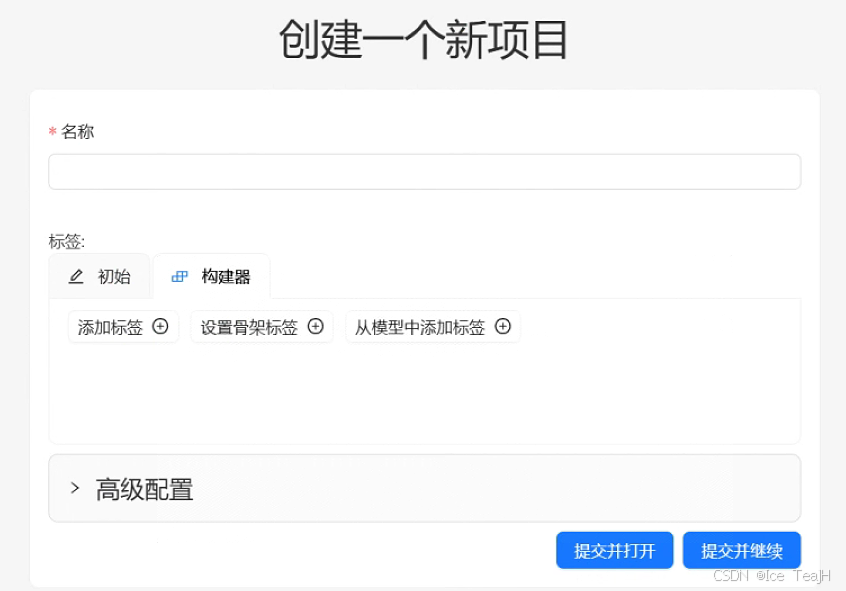Viewport: 846px width, 591px height.
Task: Click inside the 名称 name input field
Action: (x=423, y=171)
